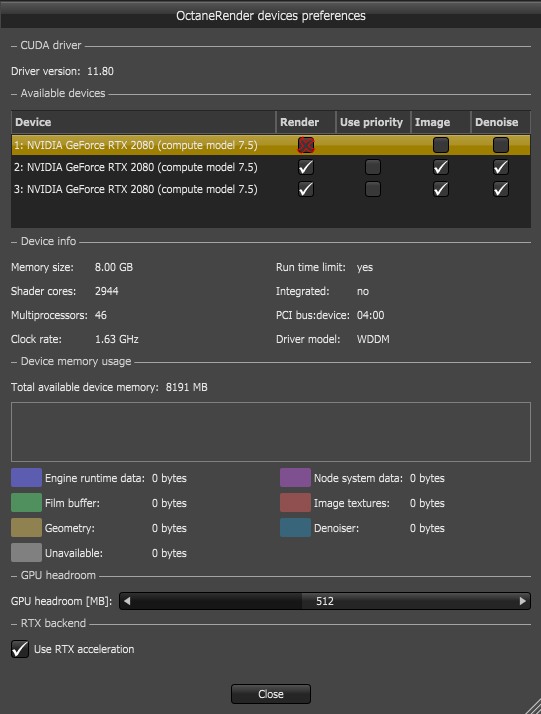Click the Shader cores value 2944
541x714 pixels.
click(x=107, y=291)
